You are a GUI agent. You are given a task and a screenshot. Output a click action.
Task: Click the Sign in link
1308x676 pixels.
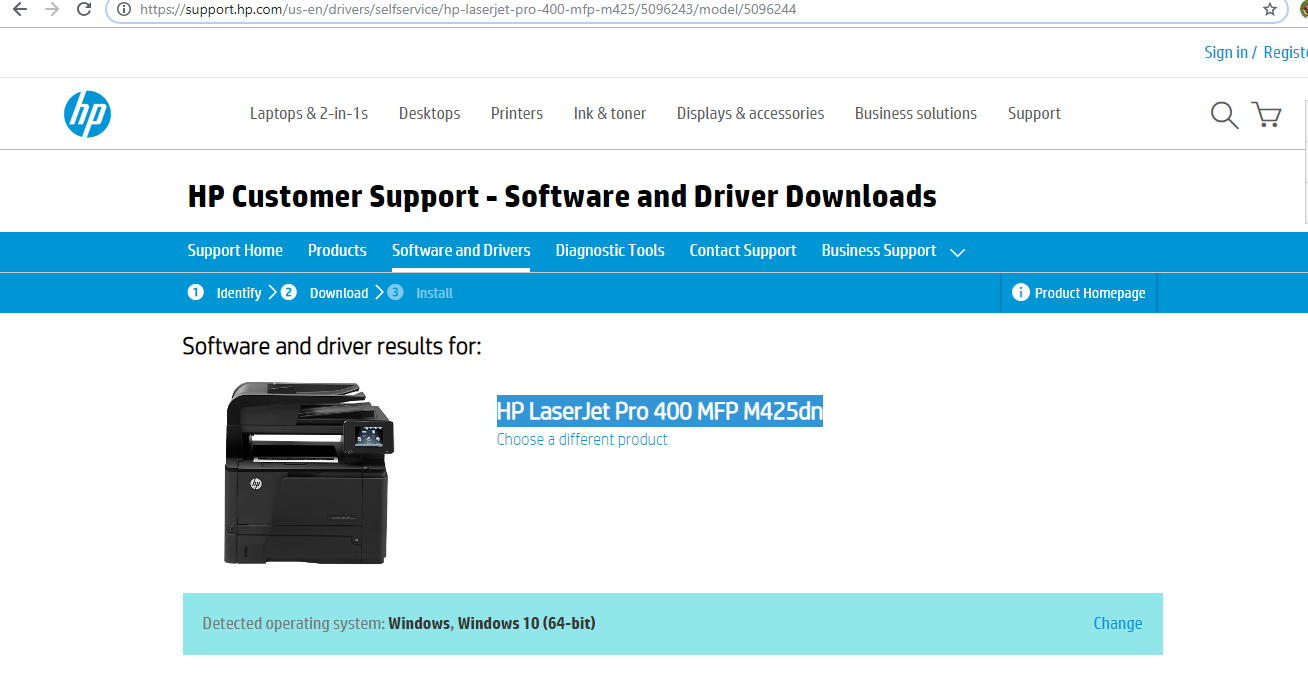click(1225, 51)
